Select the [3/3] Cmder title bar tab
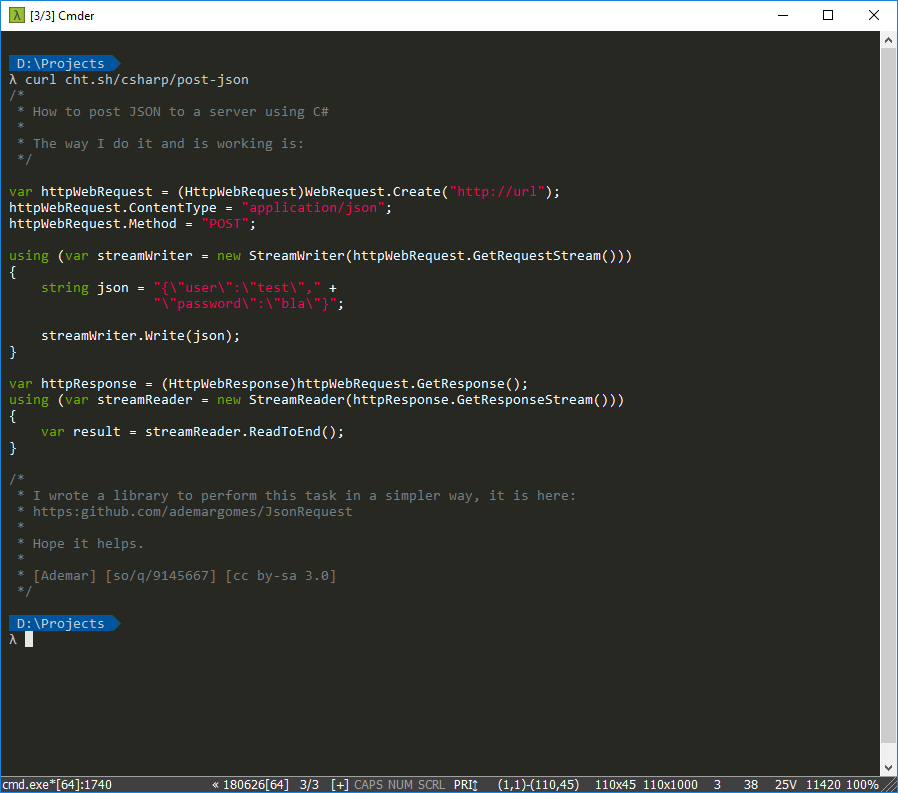The width and height of the screenshot is (898, 793). click(62, 15)
